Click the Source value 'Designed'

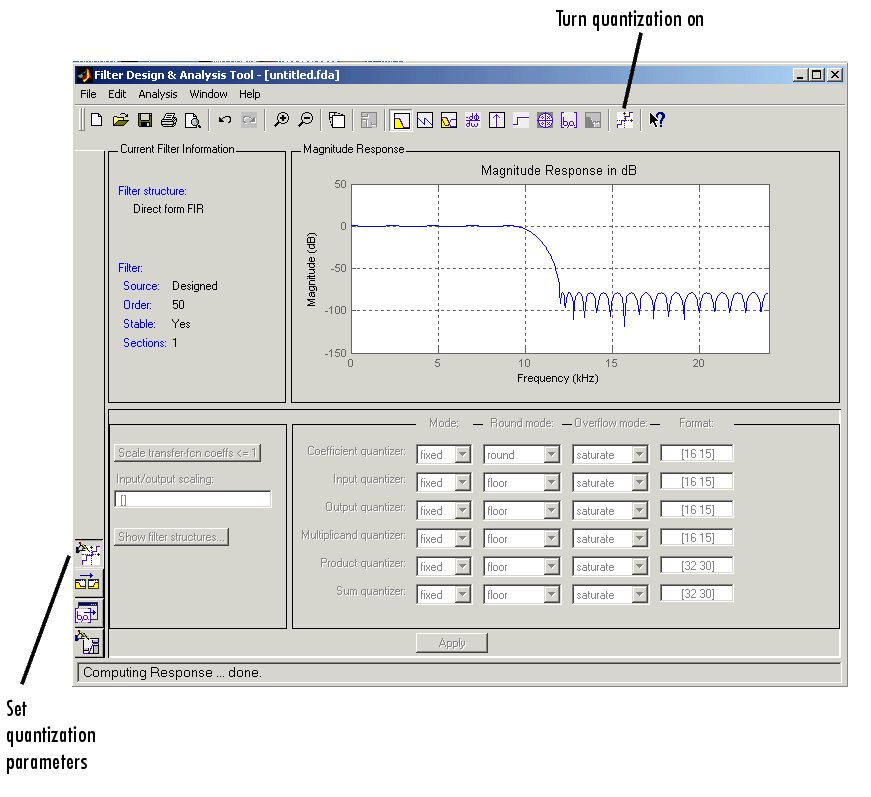point(195,286)
